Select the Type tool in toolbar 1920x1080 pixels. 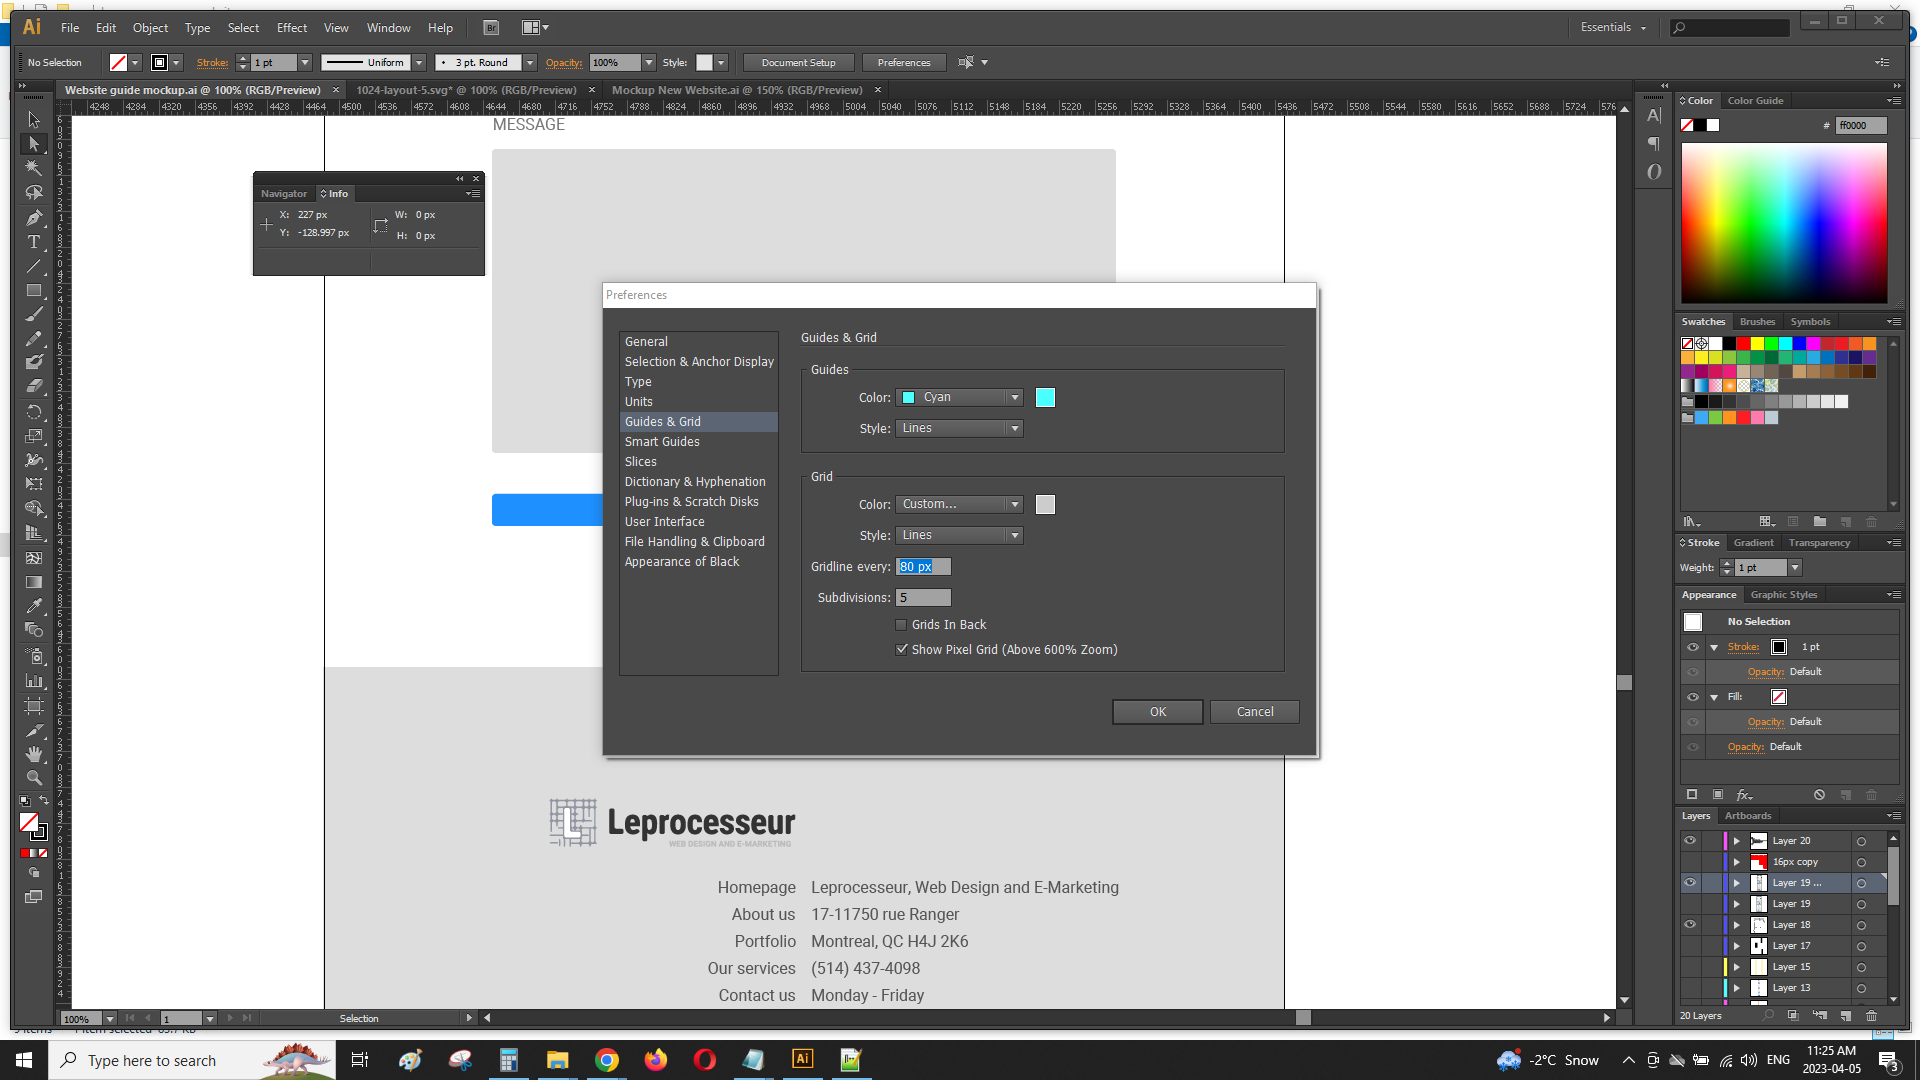[33, 242]
